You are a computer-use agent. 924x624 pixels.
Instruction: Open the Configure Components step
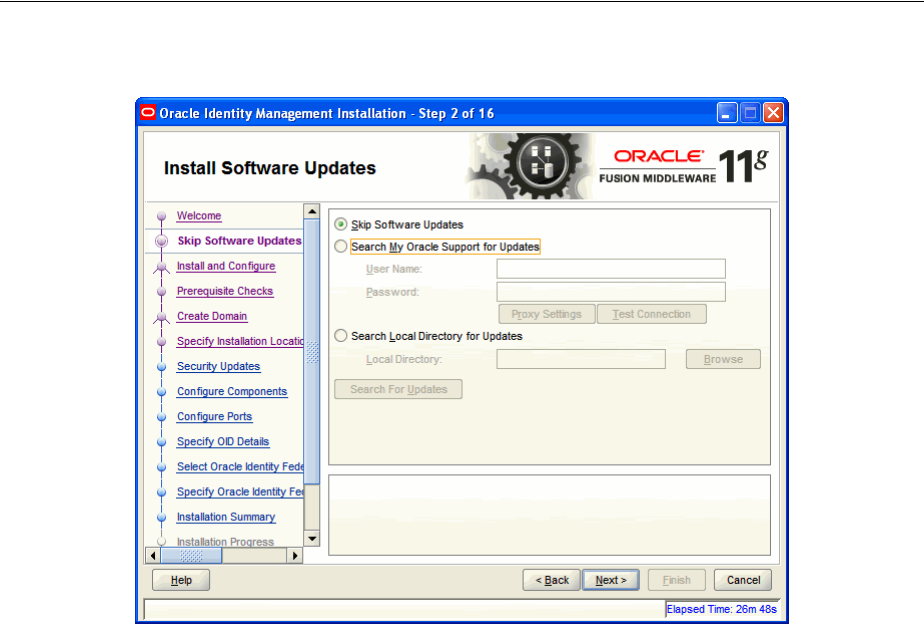pyautogui.click(x=232, y=391)
